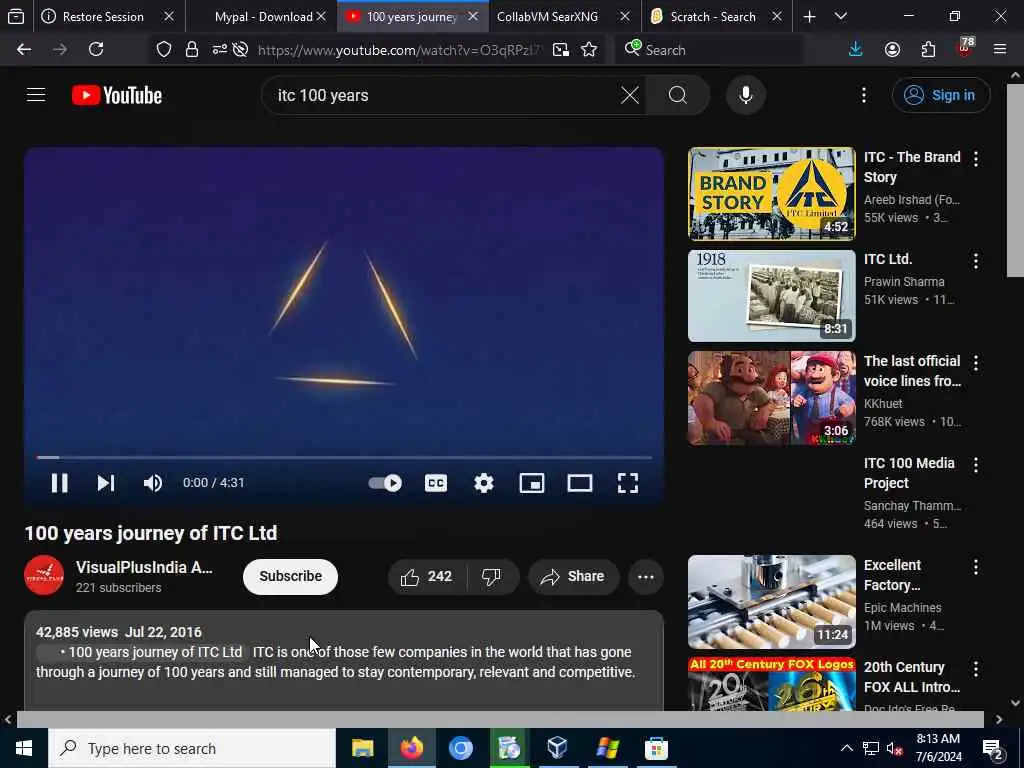This screenshot has height=768, width=1024.
Task: Open The last official voice lines video
Action: (771, 398)
